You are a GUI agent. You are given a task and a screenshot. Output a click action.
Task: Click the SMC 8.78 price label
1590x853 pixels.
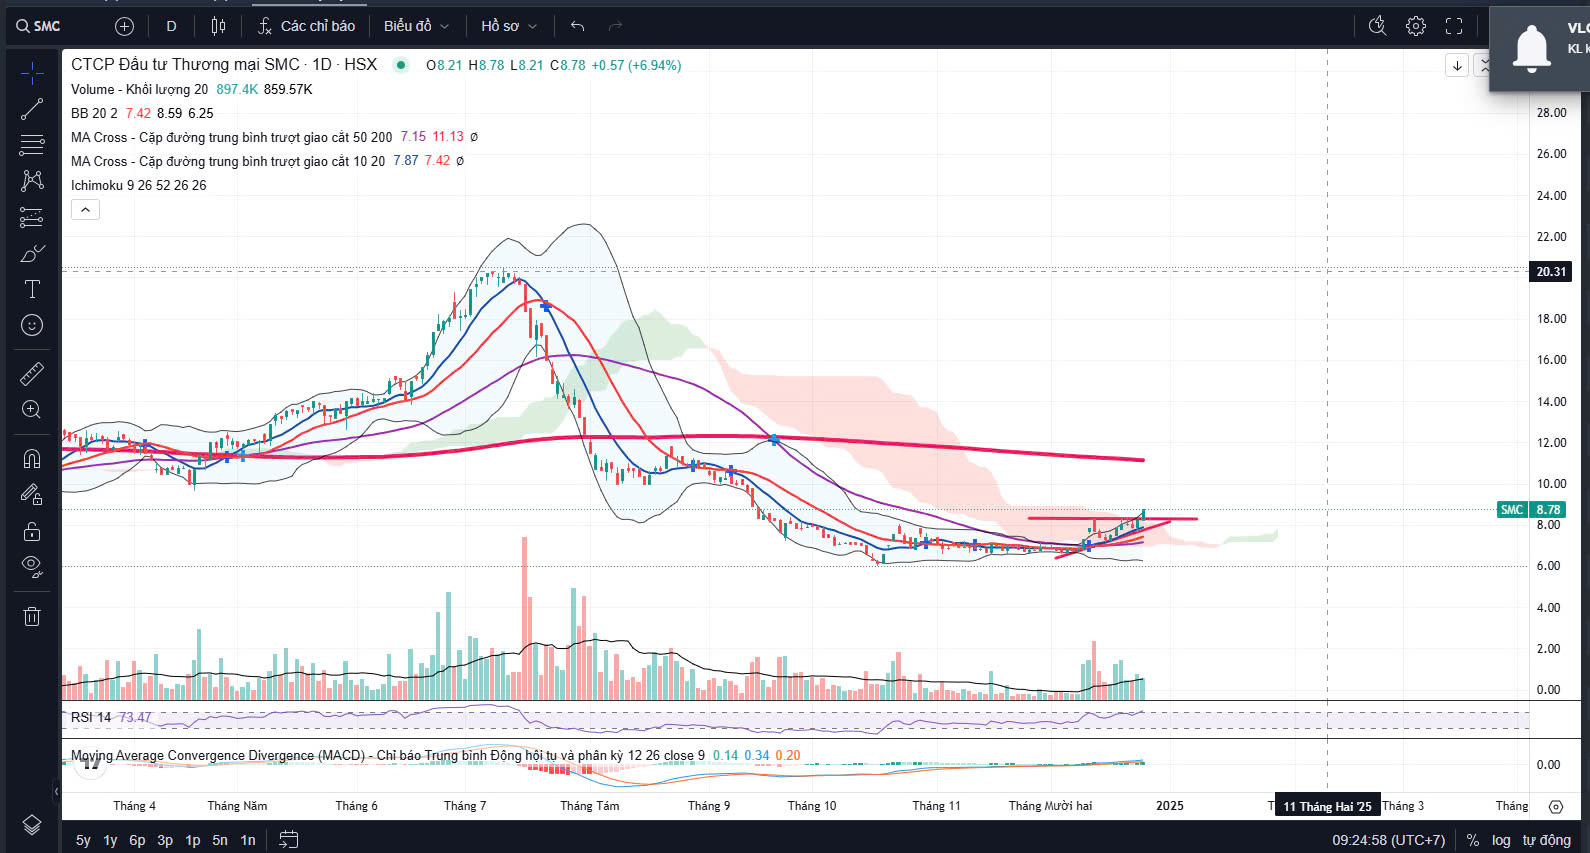coord(1531,510)
